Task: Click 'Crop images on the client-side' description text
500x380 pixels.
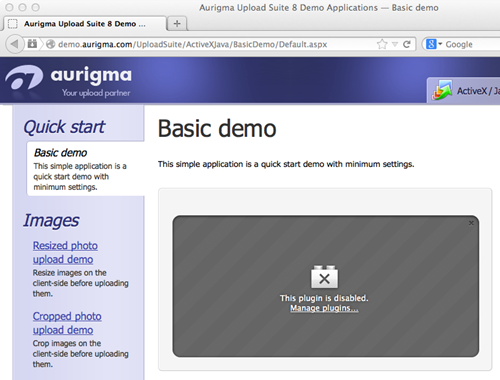Action: coord(80,354)
